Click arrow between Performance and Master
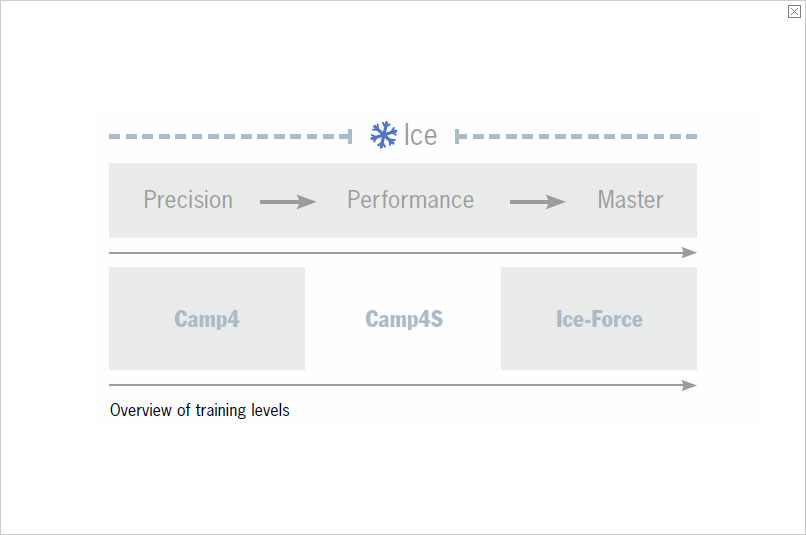 [538, 202]
